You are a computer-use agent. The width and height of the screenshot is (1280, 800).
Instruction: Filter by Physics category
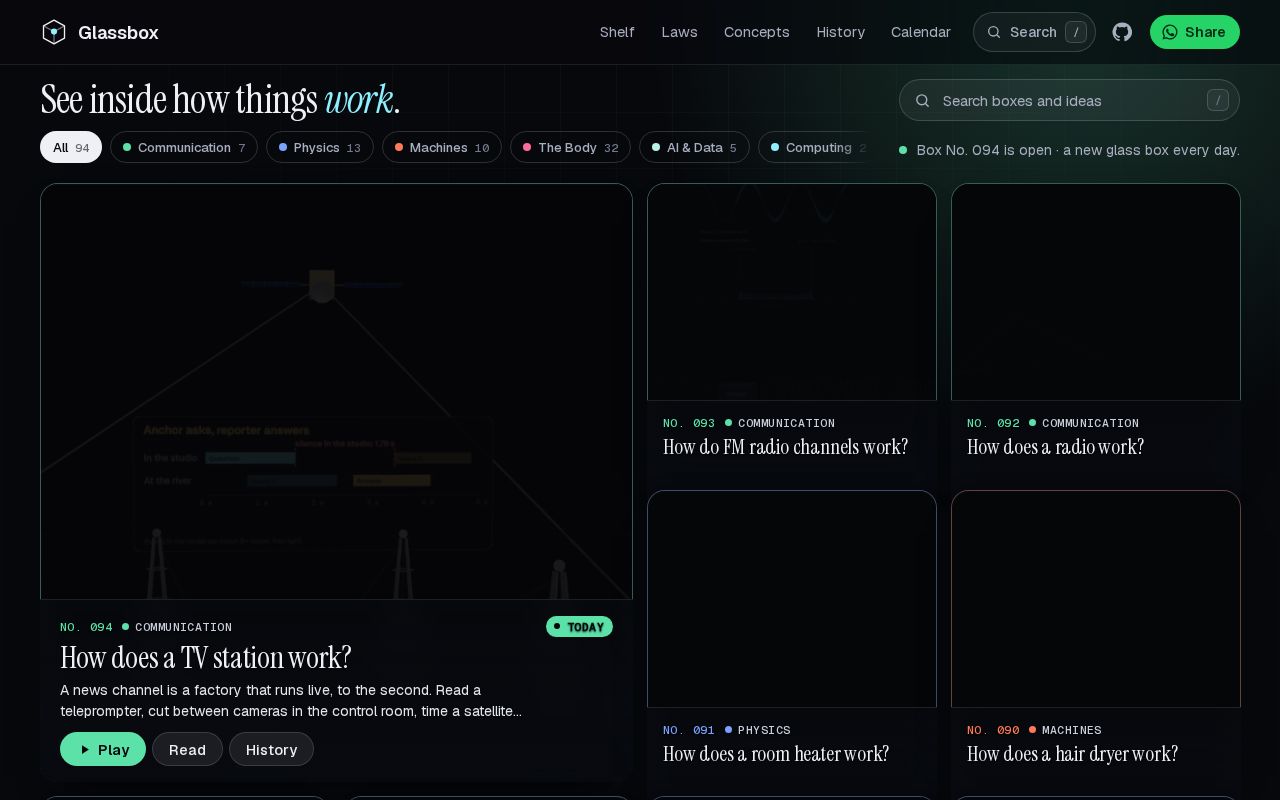coord(320,147)
